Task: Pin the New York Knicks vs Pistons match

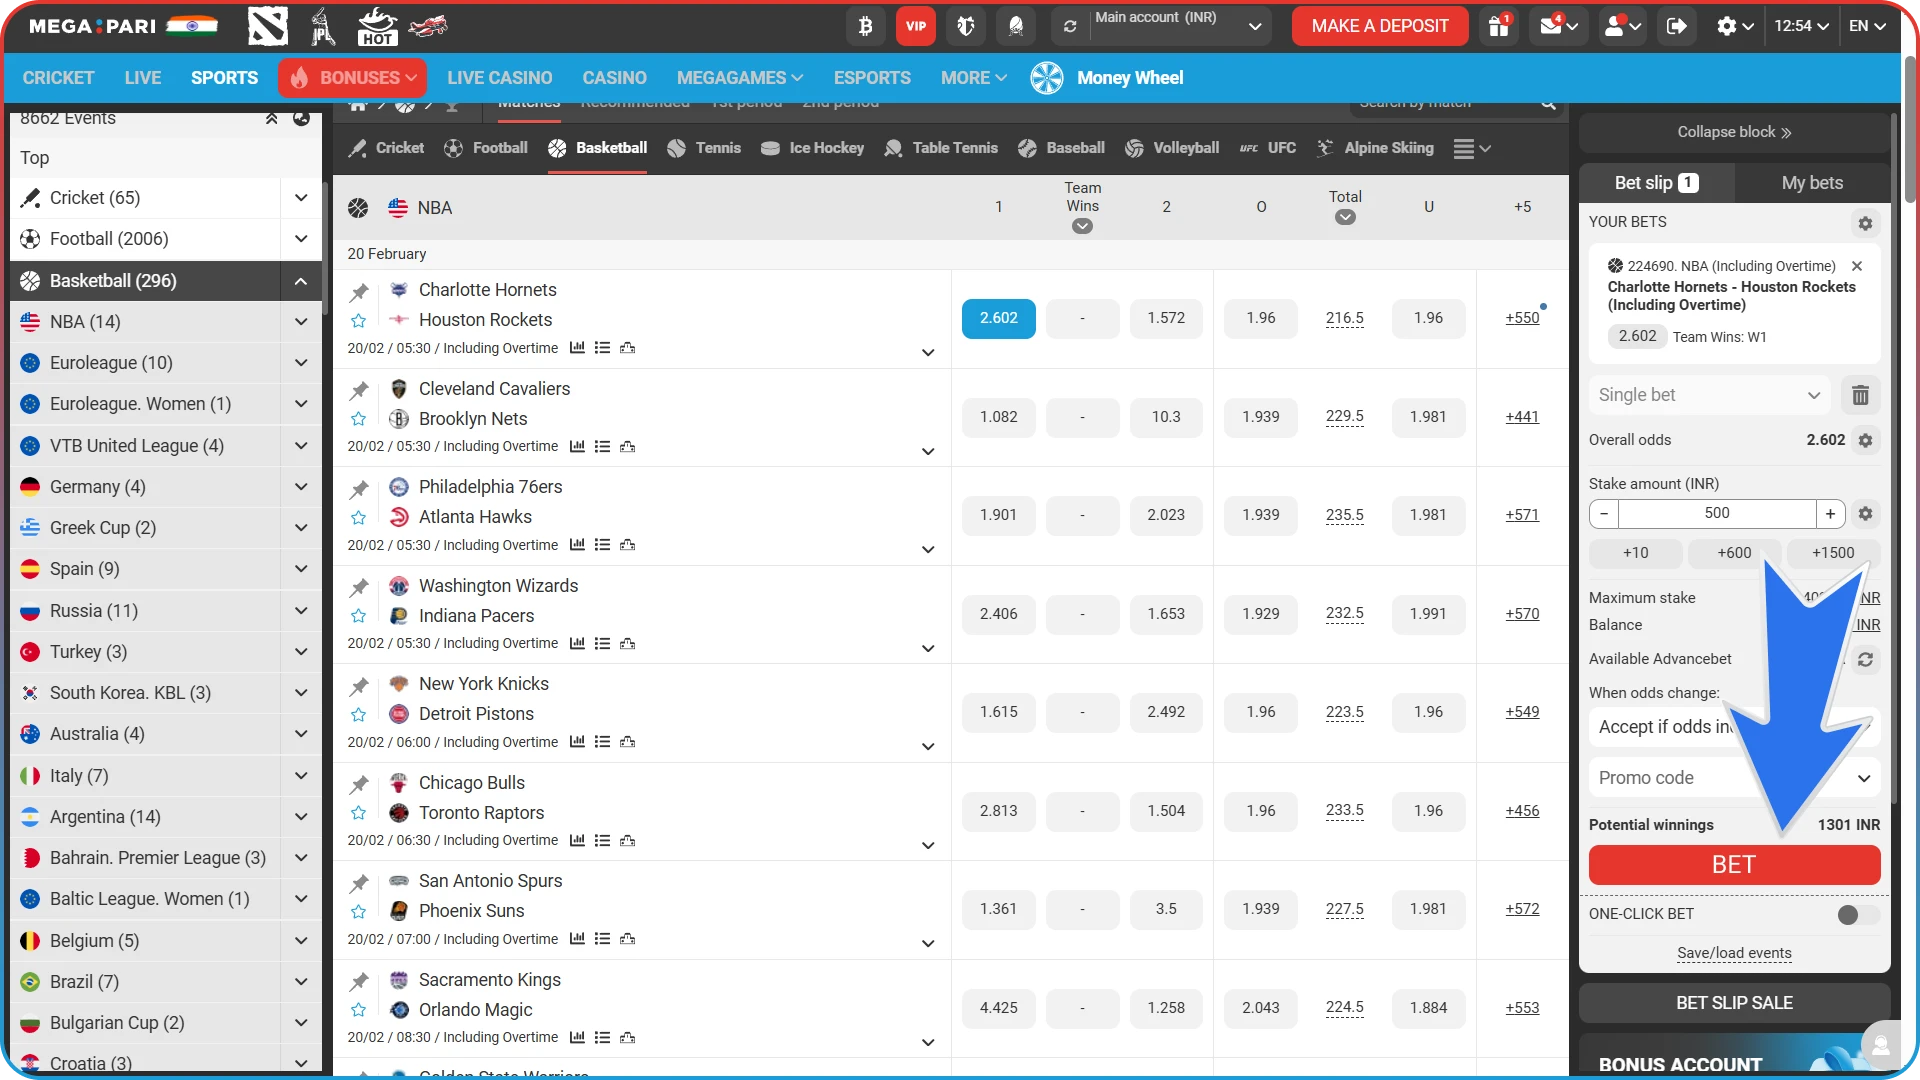Action: [x=358, y=686]
